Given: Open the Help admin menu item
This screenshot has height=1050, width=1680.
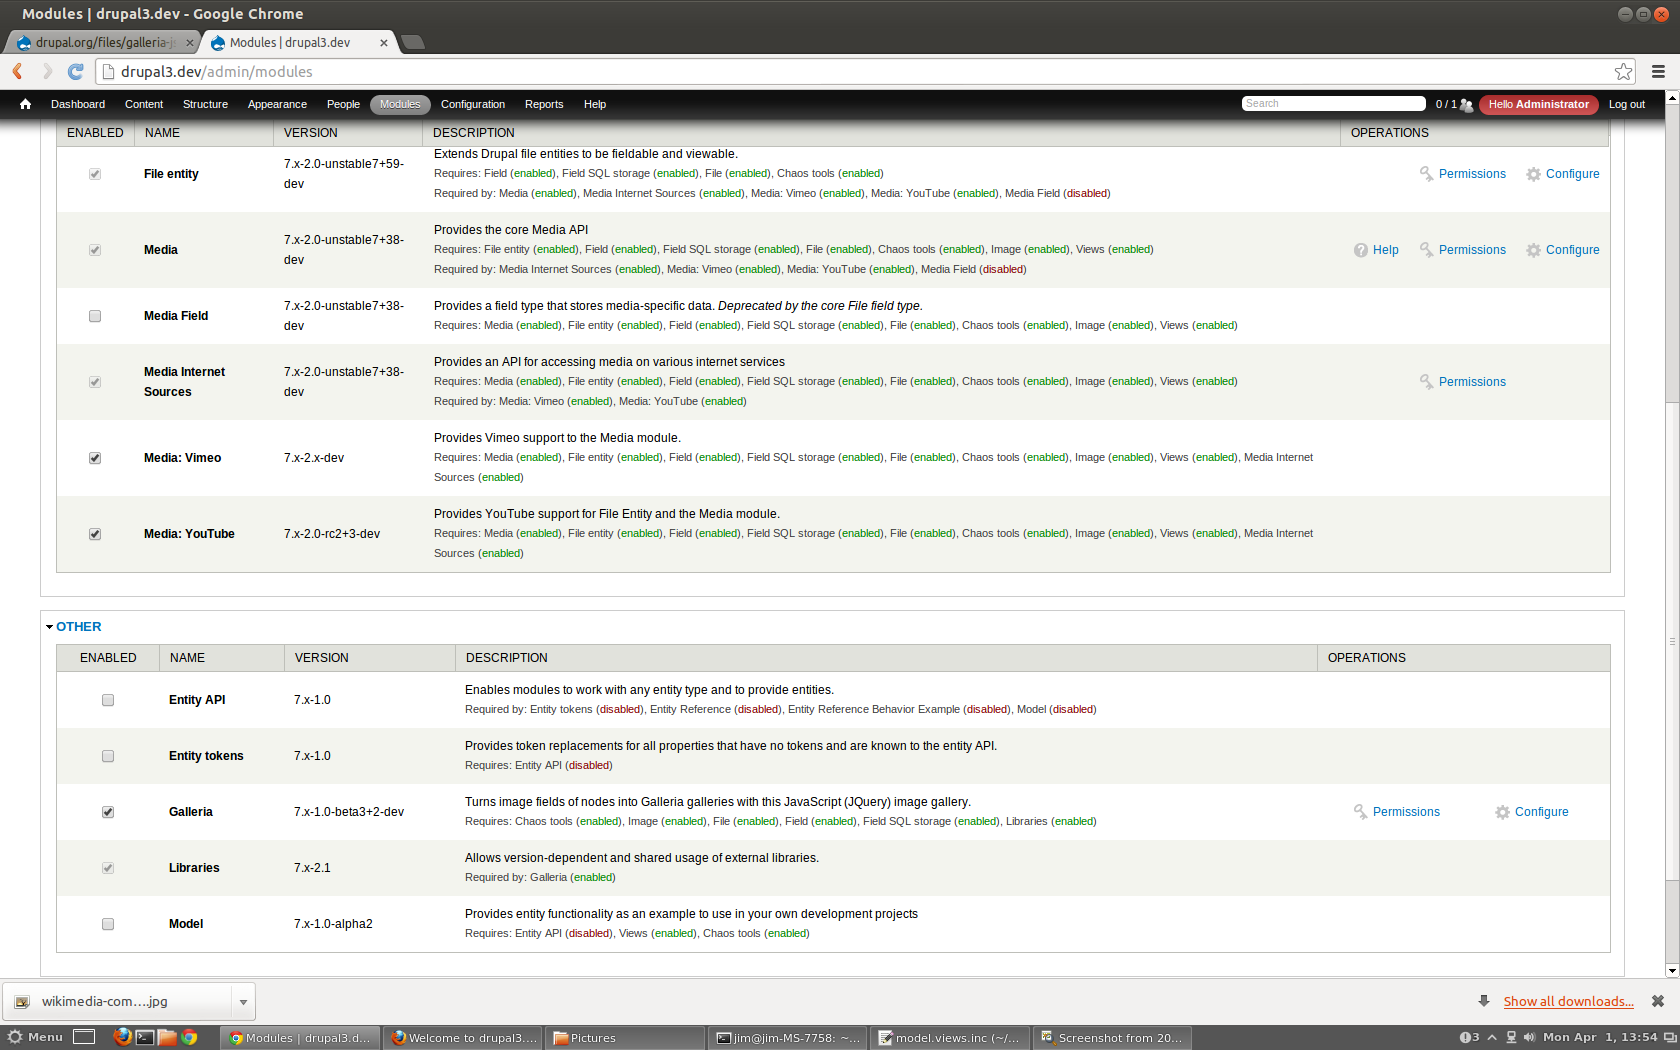Looking at the screenshot, I should [595, 104].
